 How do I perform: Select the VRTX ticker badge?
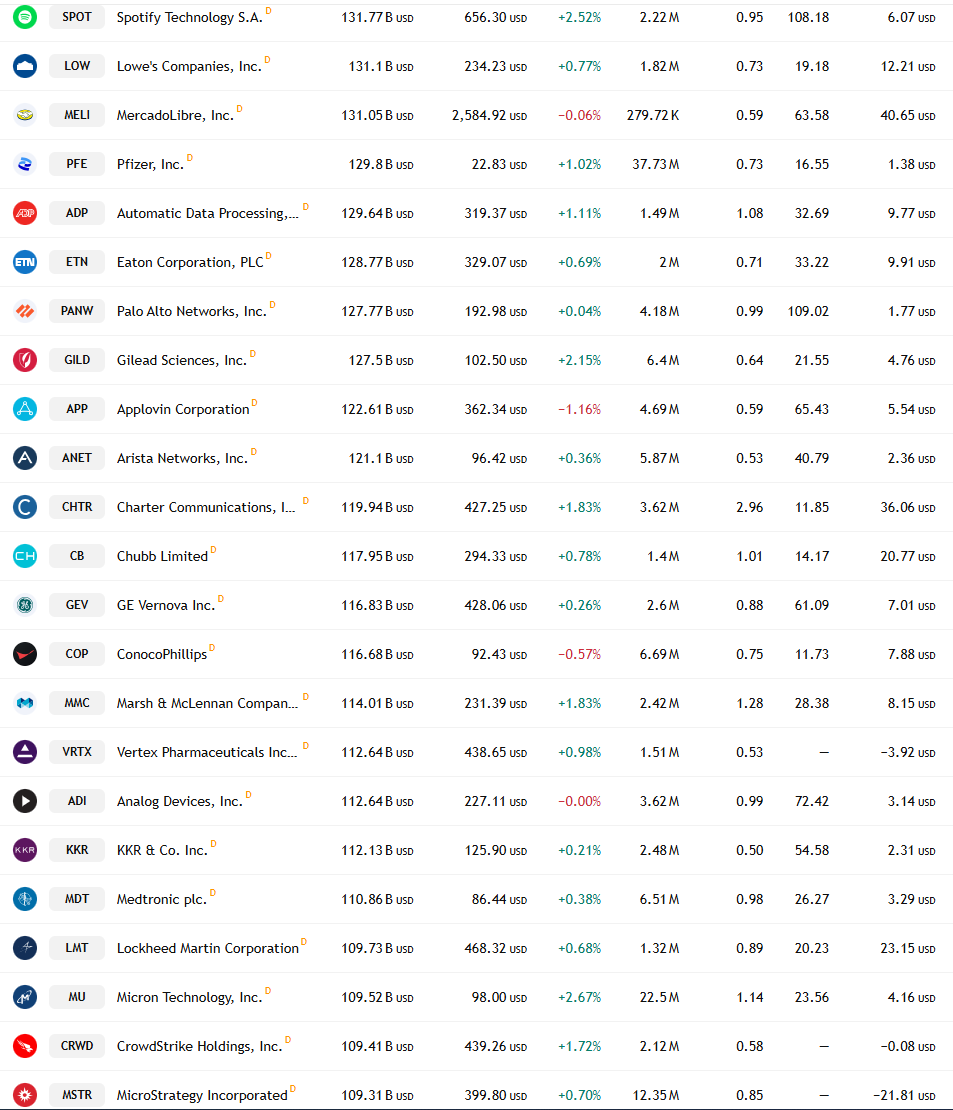pyautogui.click(x=77, y=752)
